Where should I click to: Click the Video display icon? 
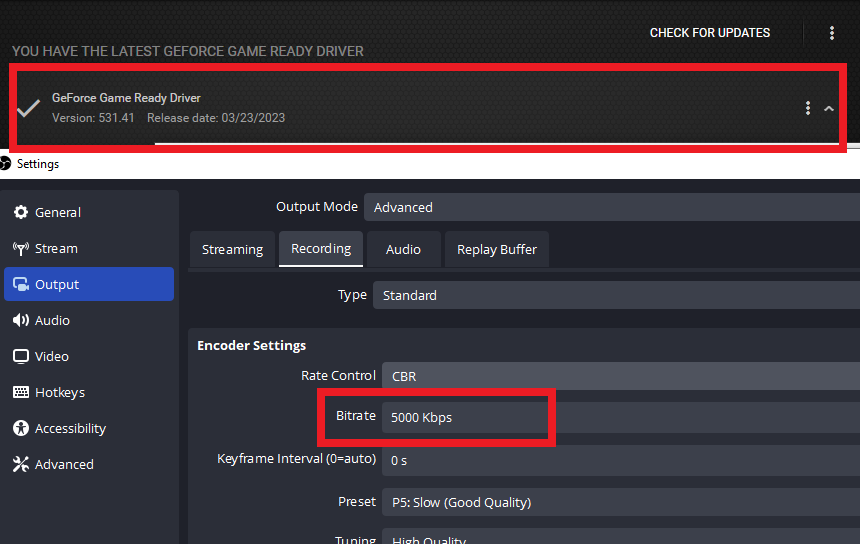[21, 357]
